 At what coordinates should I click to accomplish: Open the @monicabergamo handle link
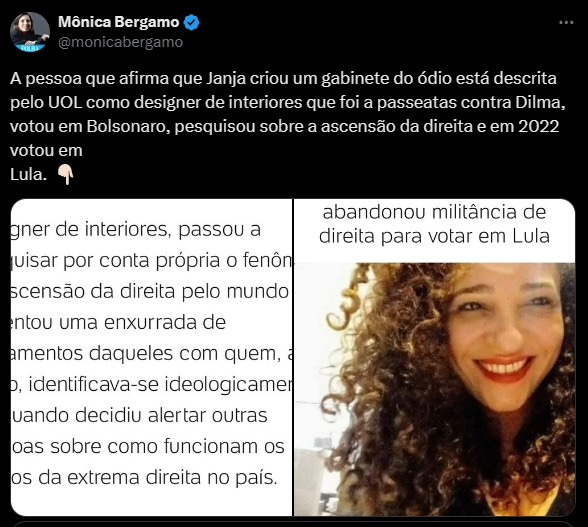[120, 42]
